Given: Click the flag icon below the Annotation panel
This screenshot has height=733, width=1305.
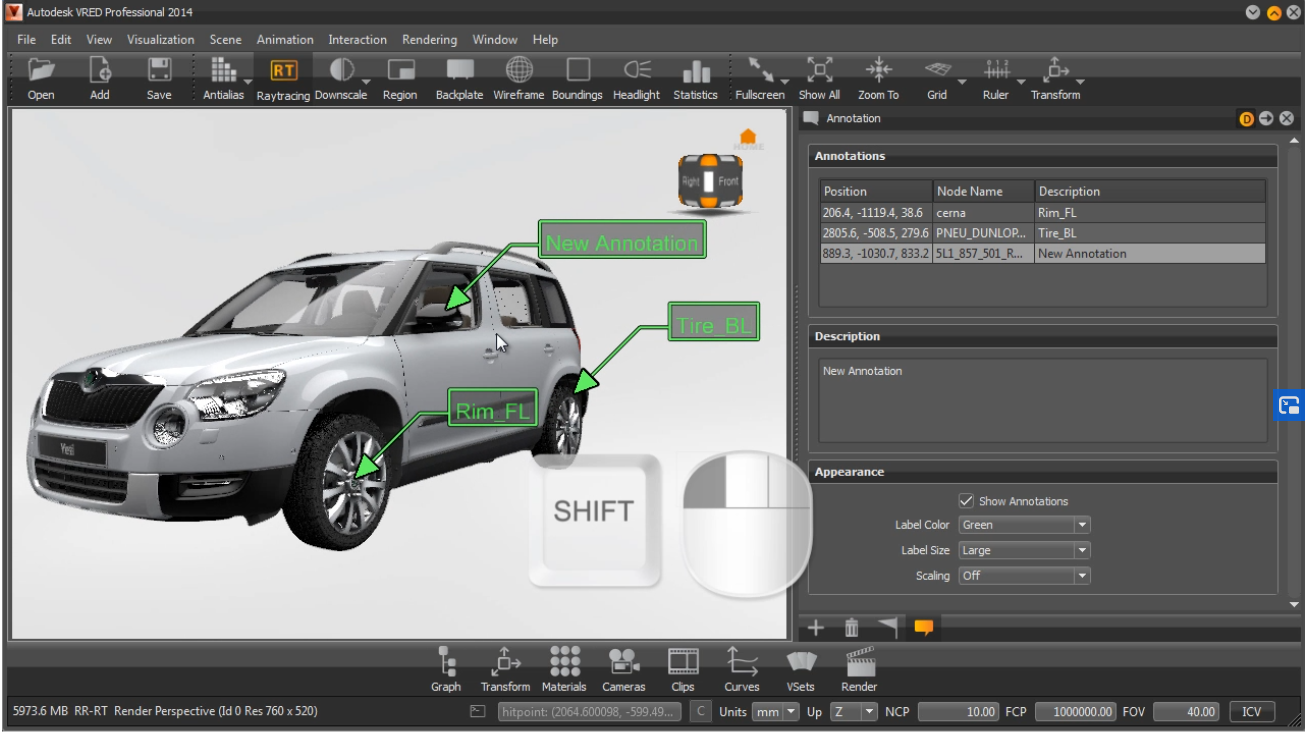Looking at the screenshot, I should [887, 628].
